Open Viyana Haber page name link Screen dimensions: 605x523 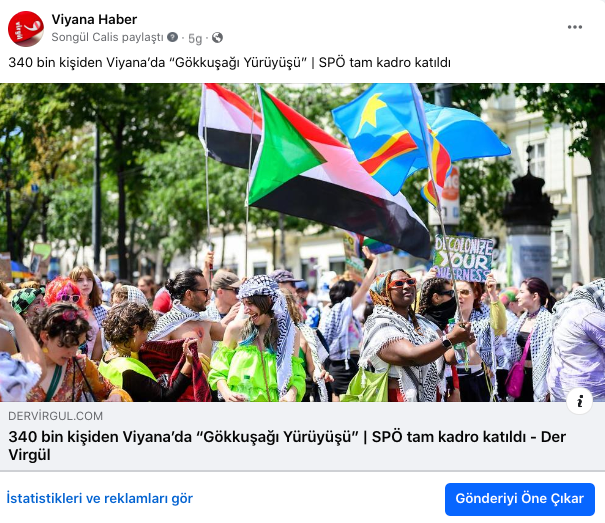[x=94, y=19]
